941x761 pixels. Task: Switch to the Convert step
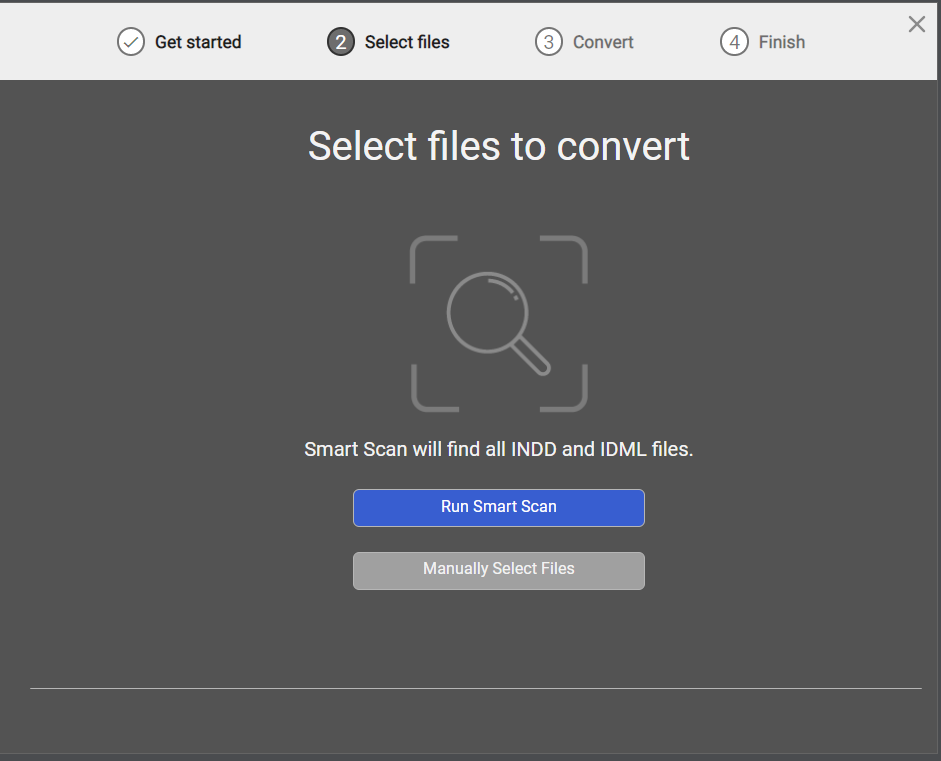coord(603,42)
